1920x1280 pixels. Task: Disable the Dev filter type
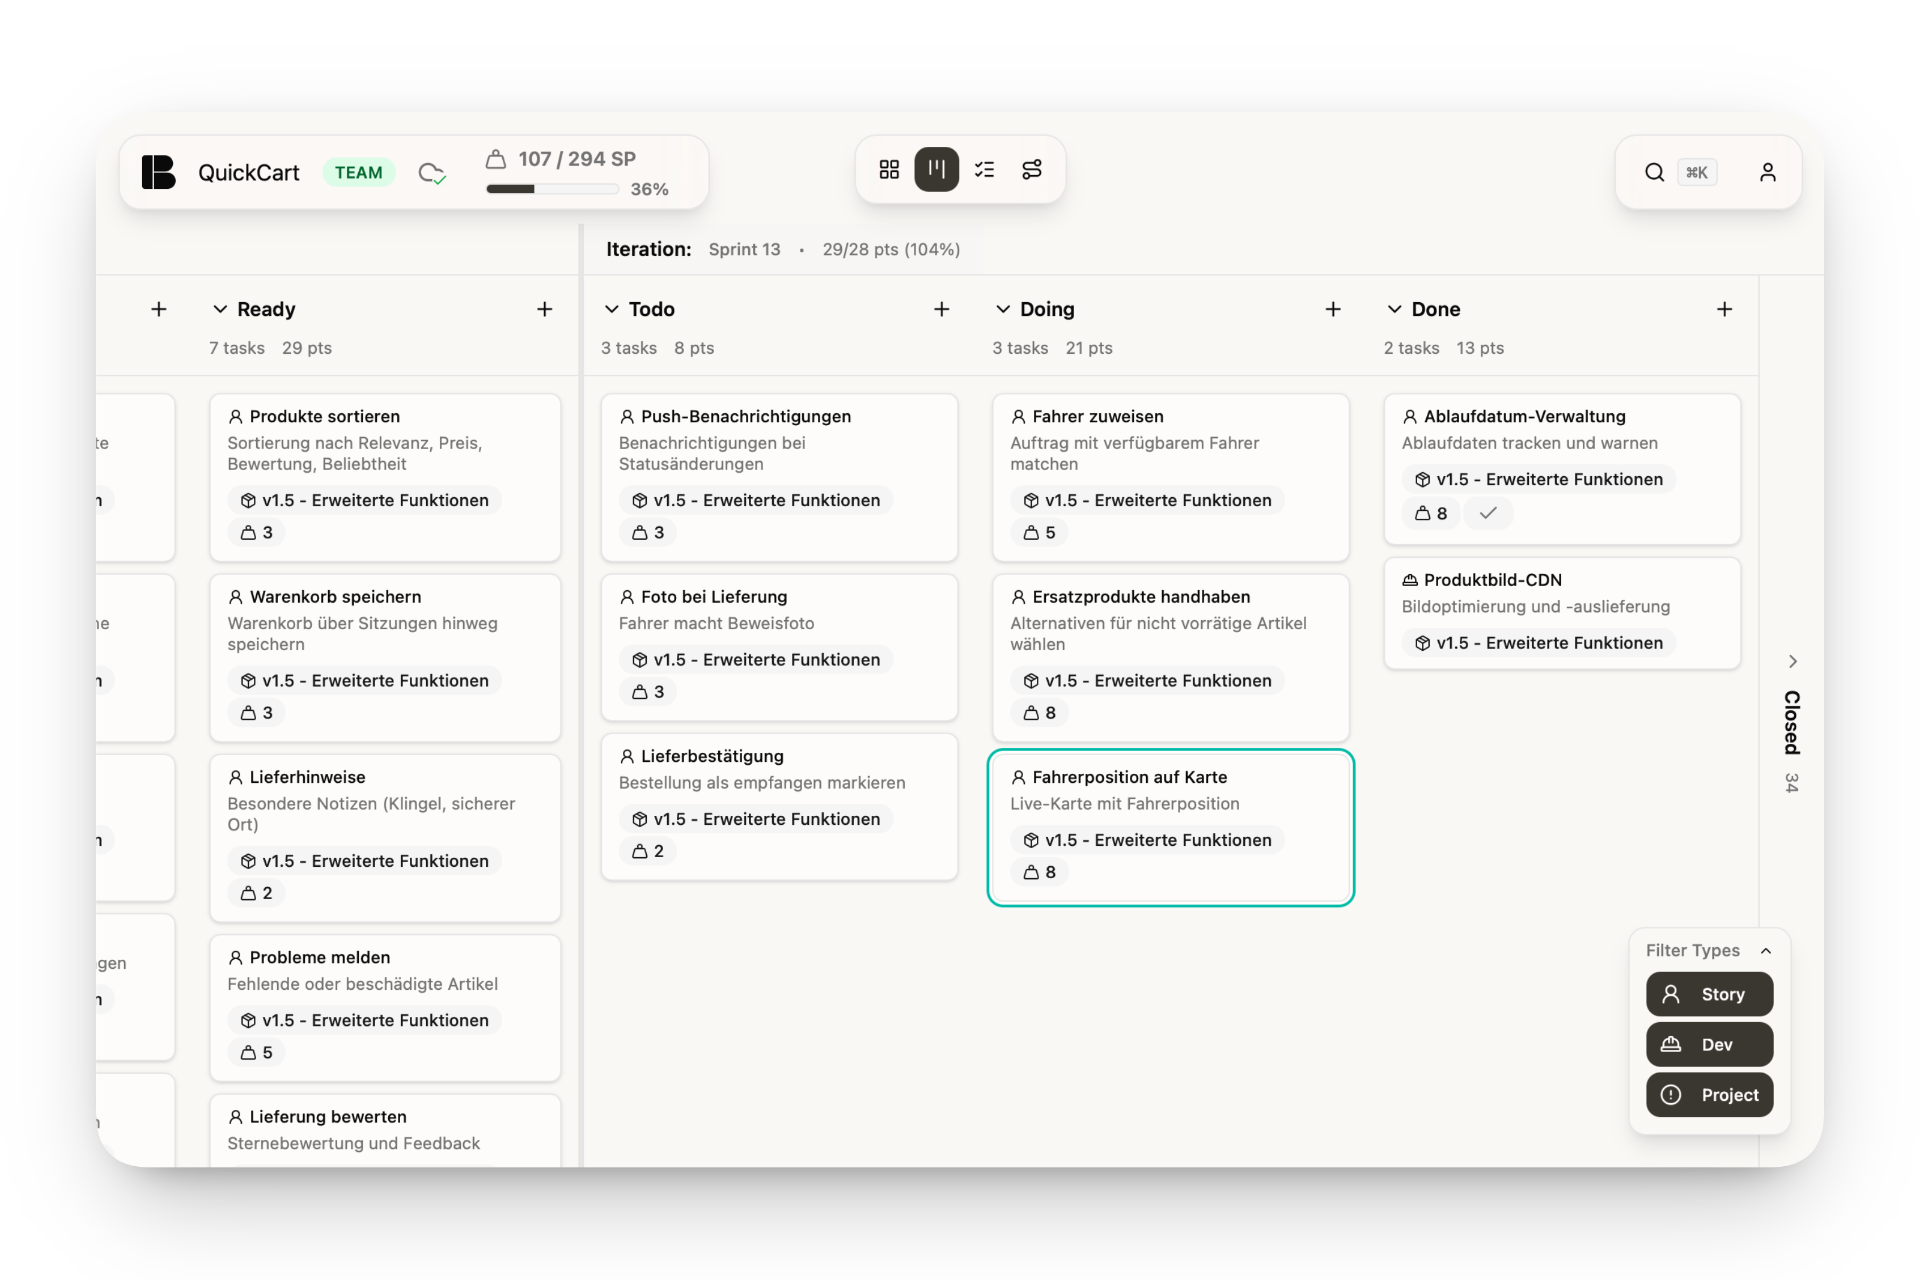[x=1708, y=1044]
